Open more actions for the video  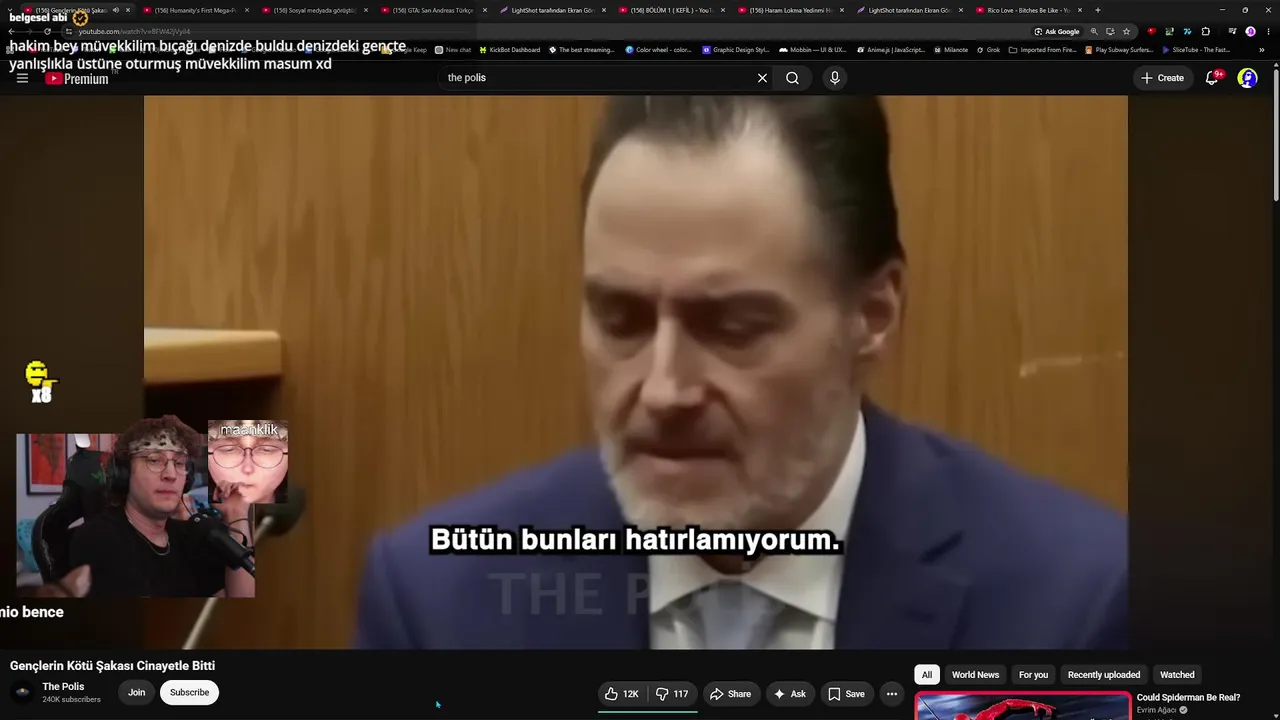[x=892, y=694]
